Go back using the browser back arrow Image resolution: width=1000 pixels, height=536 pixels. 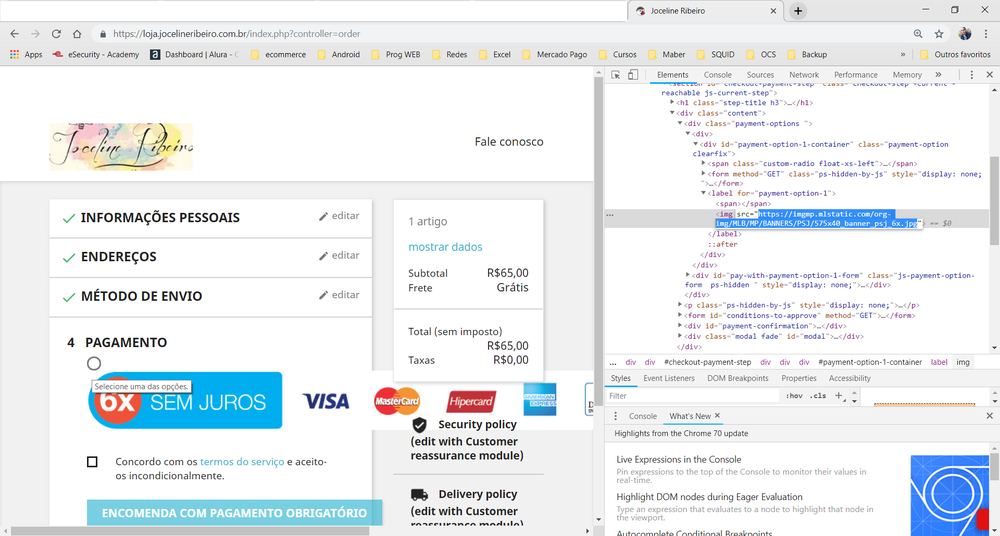pos(15,34)
